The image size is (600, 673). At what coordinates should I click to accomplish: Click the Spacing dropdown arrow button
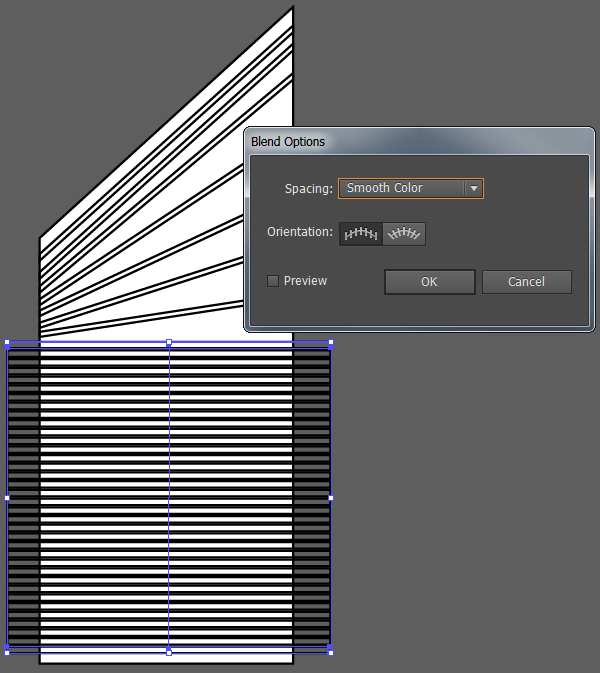474,188
